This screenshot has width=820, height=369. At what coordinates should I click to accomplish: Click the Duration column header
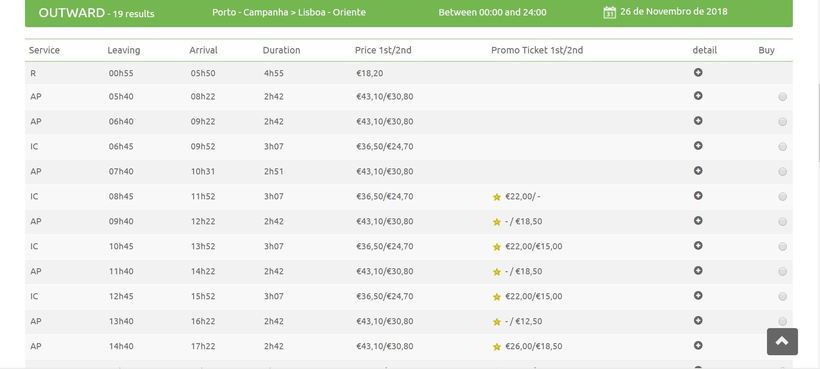[x=281, y=50]
